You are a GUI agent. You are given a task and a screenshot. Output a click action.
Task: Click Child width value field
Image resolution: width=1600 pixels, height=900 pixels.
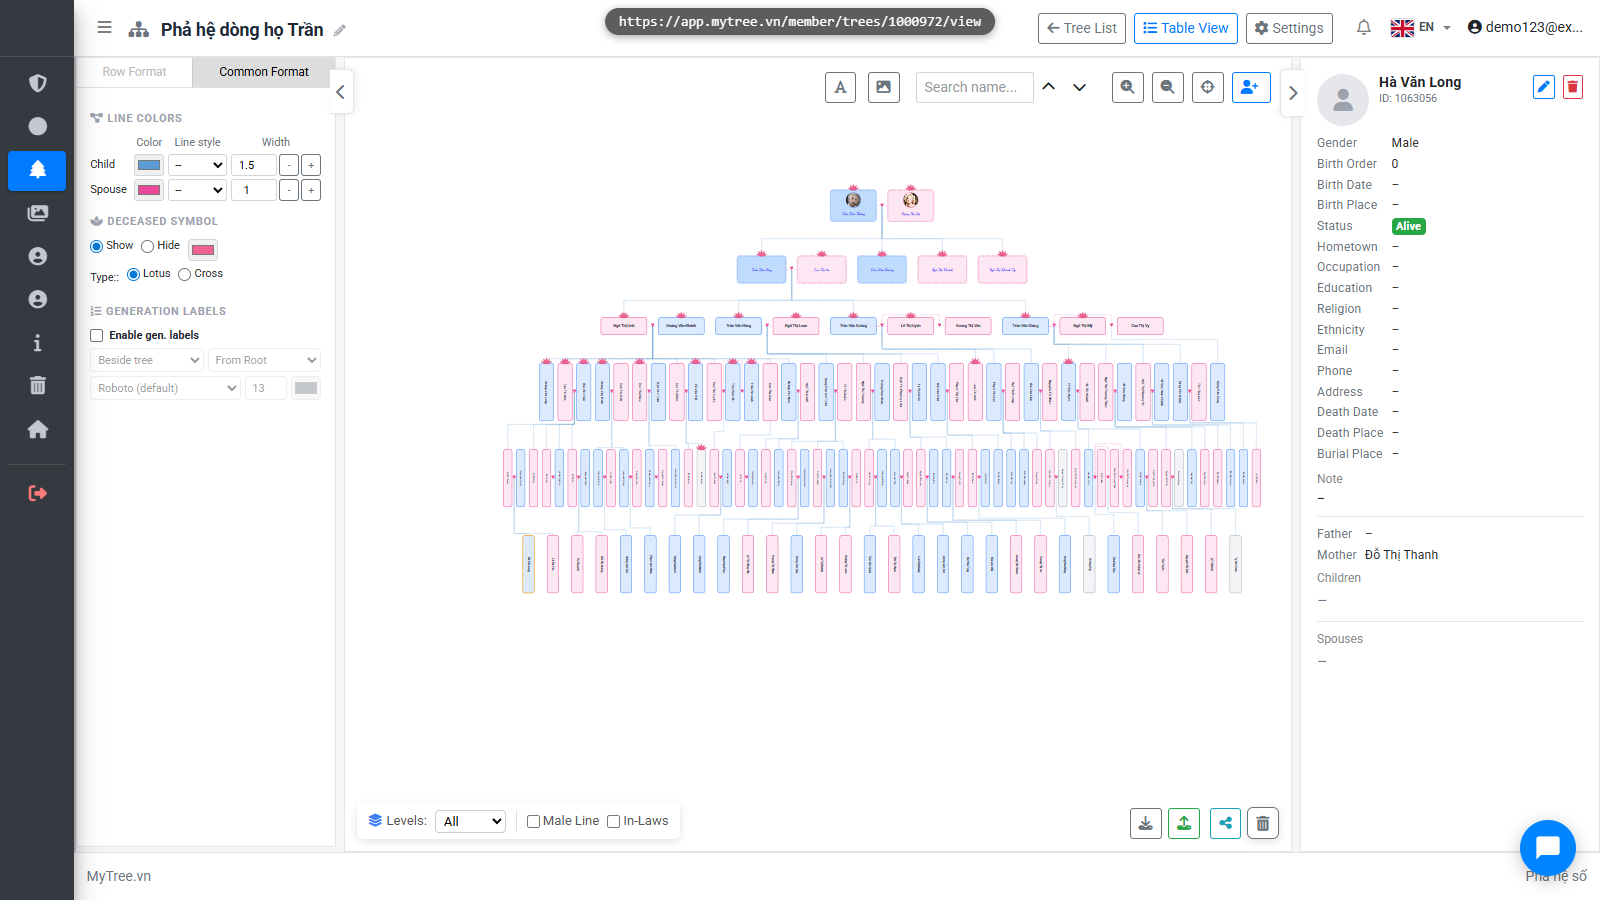(254, 165)
